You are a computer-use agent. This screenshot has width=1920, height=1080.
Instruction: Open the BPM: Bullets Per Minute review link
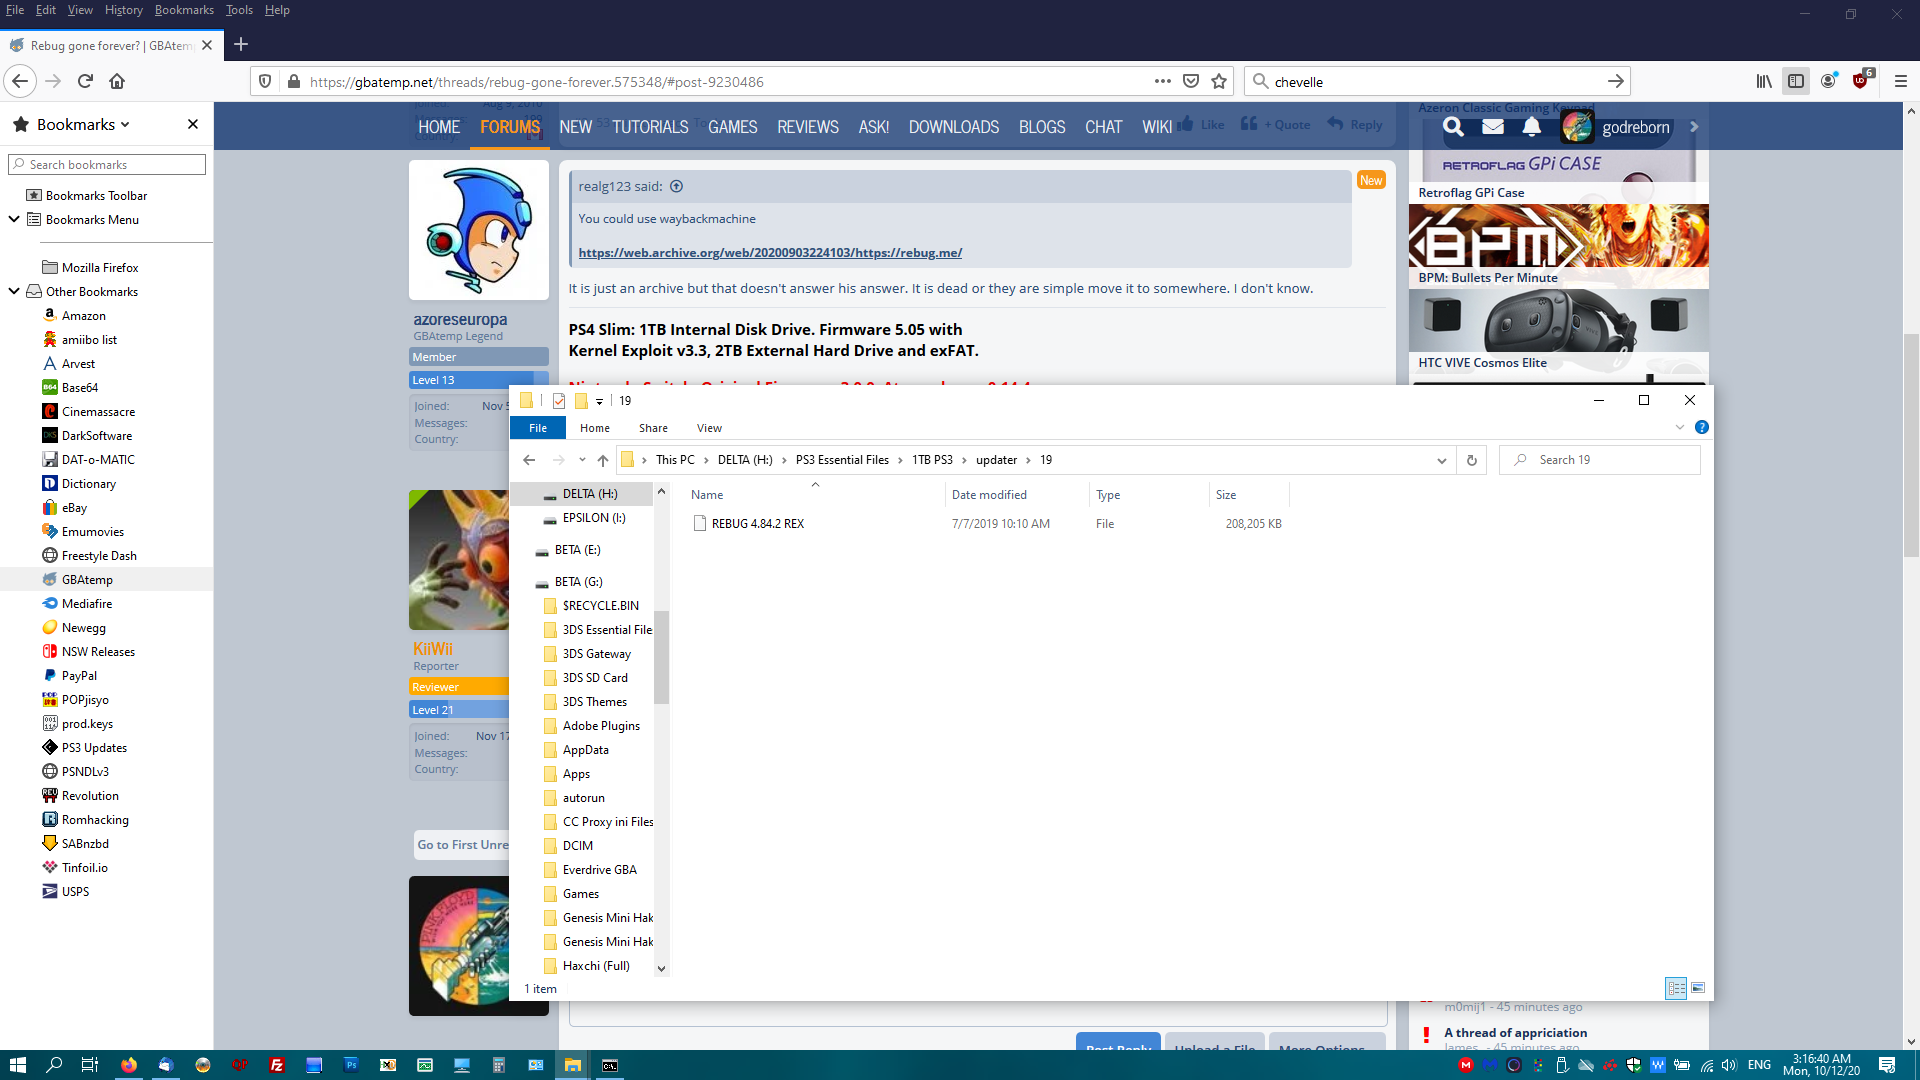pos(1488,278)
